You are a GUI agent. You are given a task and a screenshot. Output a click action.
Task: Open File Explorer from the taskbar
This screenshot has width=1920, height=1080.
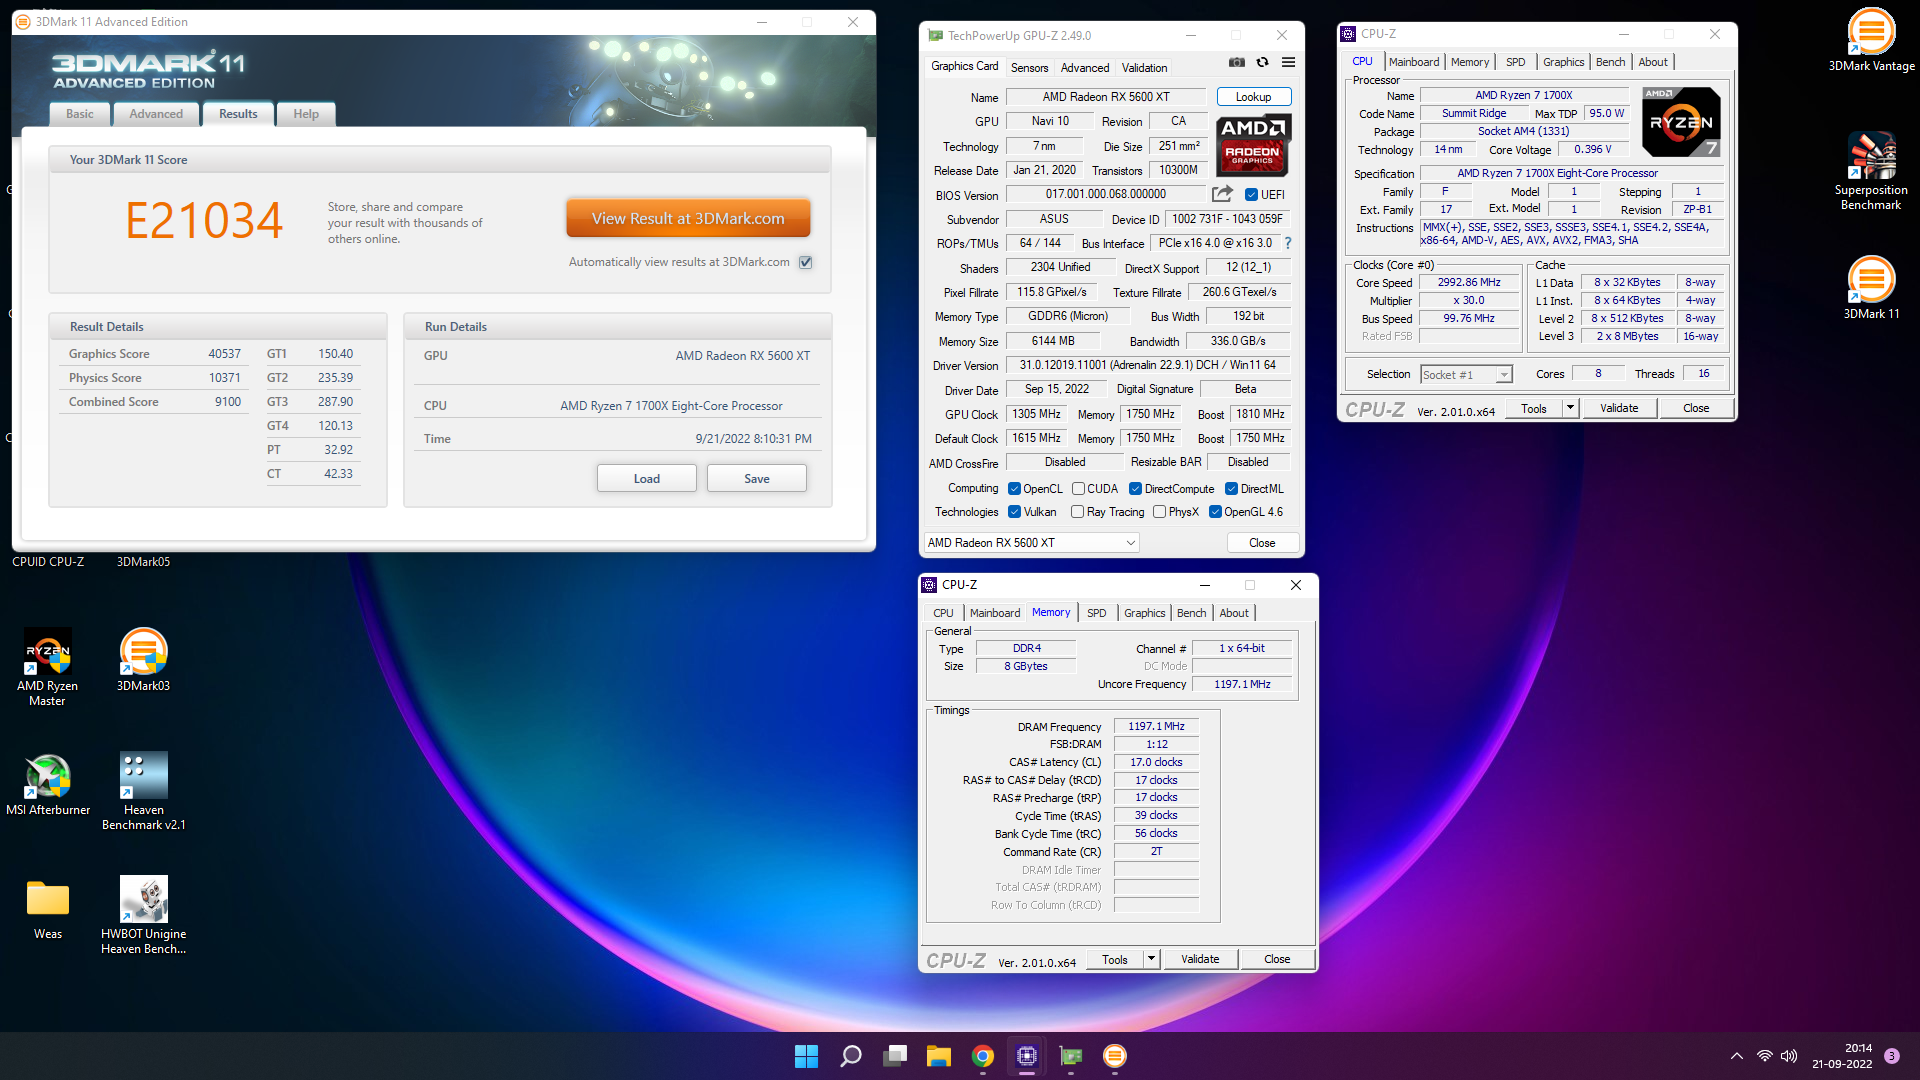[938, 1056]
